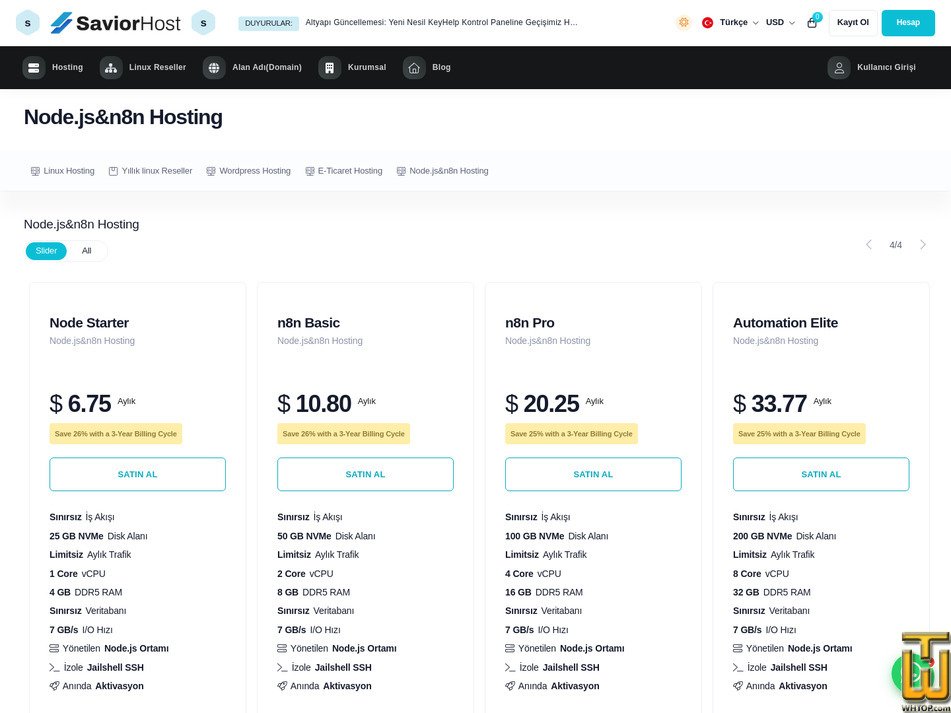Image resolution: width=951 pixels, height=713 pixels.
Task: Go to previous slide arrow
Action: [x=869, y=244]
